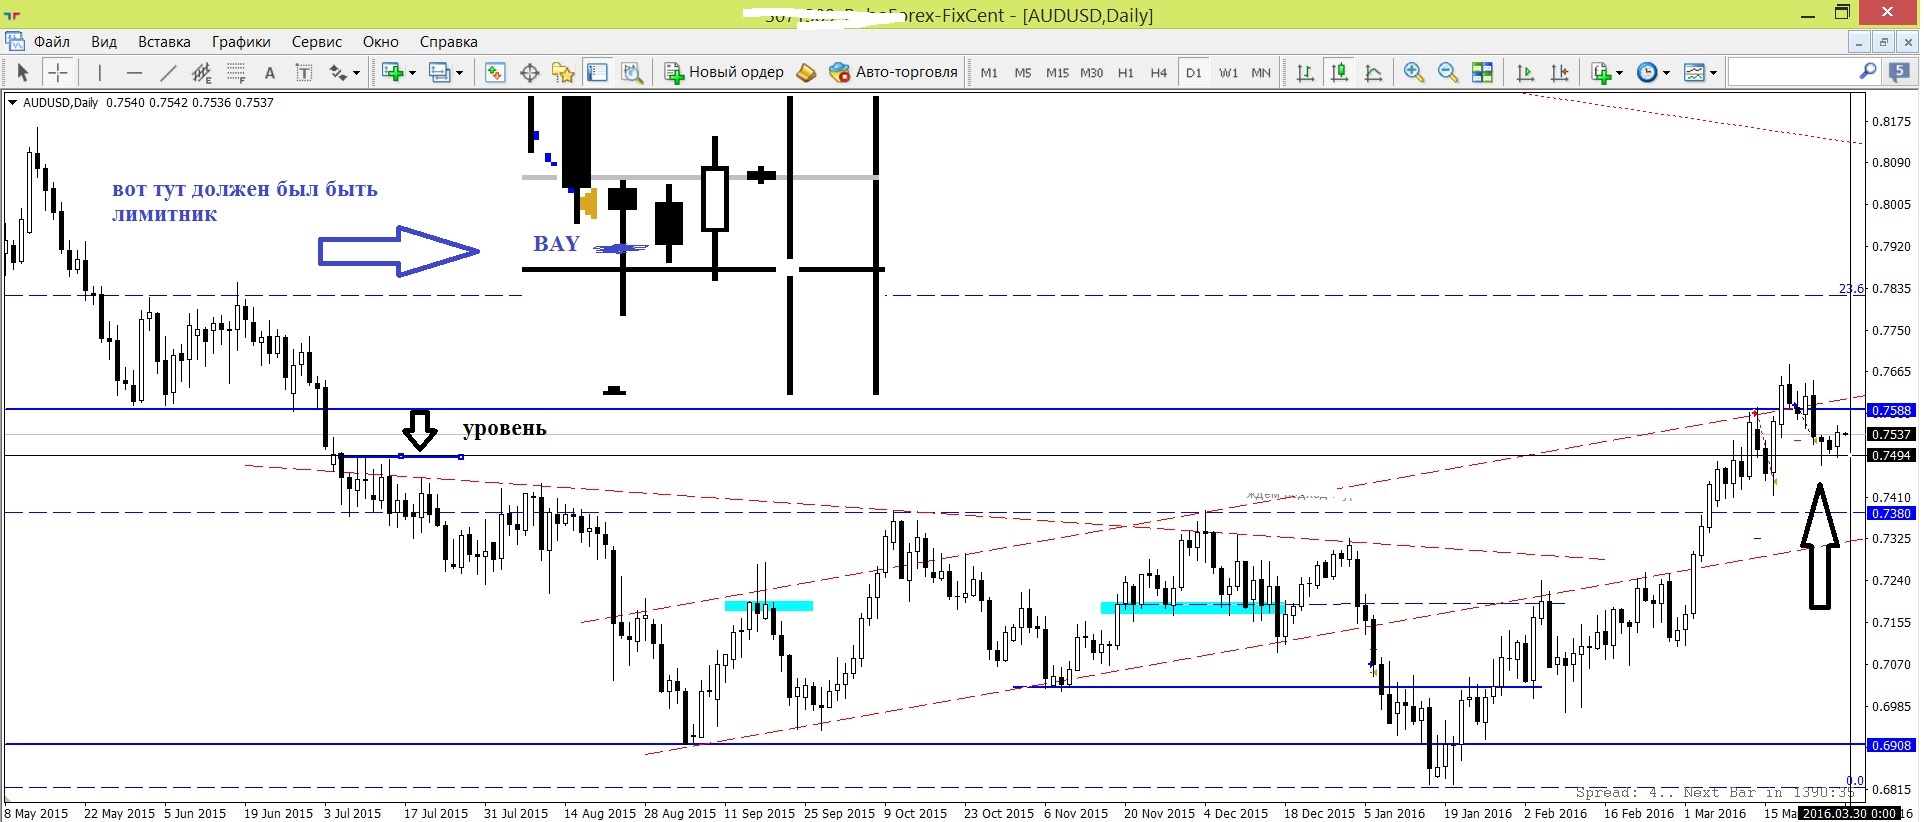
Task: Restore the inner chart window
Action: 1883,42
